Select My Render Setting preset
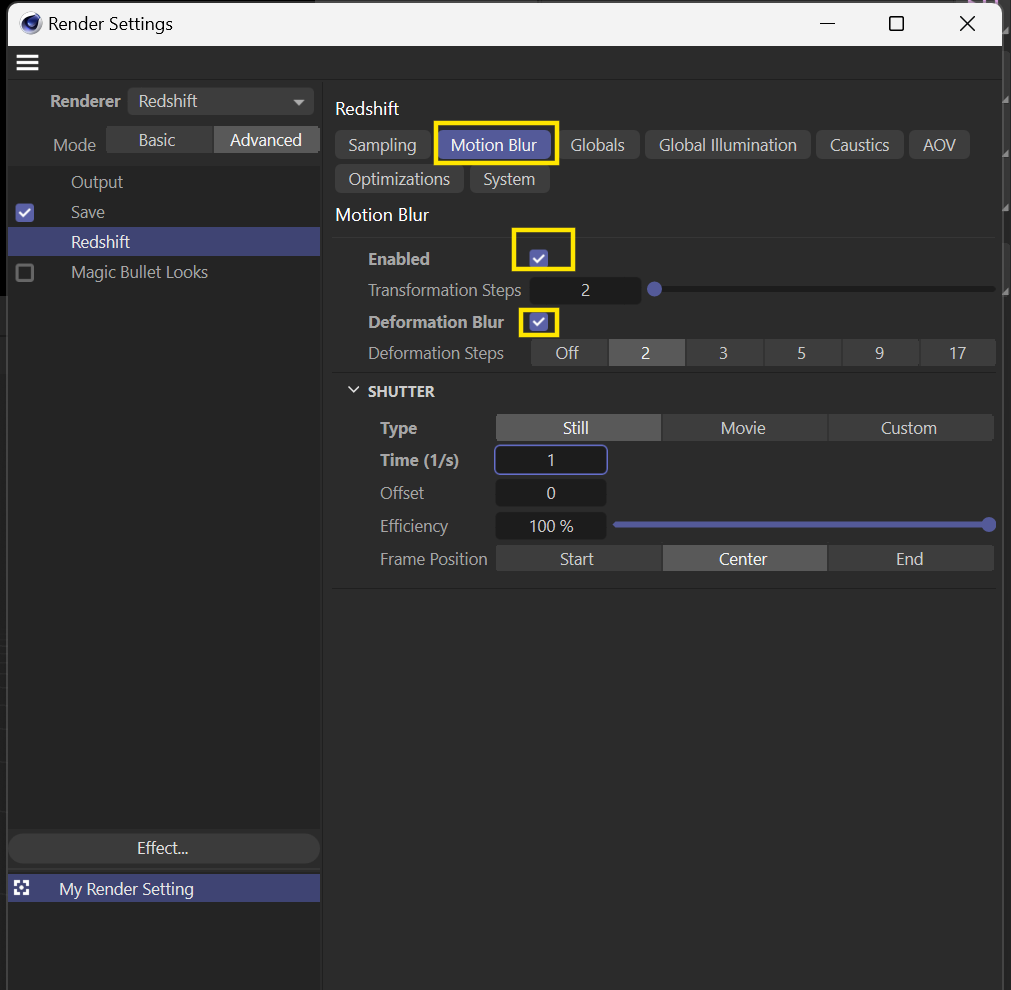The width and height of the screenshot is (1011, 990). coord(164,889)
